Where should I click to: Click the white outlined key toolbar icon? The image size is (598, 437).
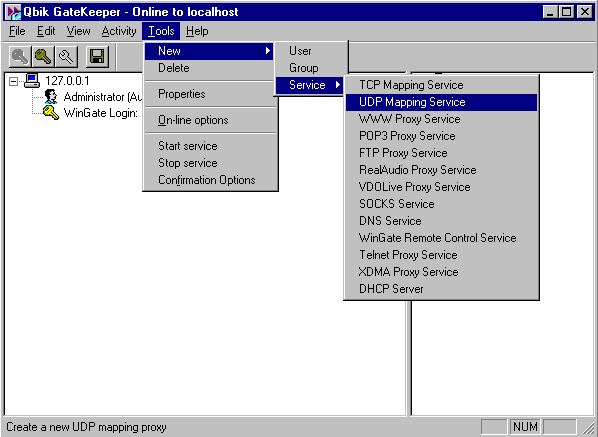(66, 57)
